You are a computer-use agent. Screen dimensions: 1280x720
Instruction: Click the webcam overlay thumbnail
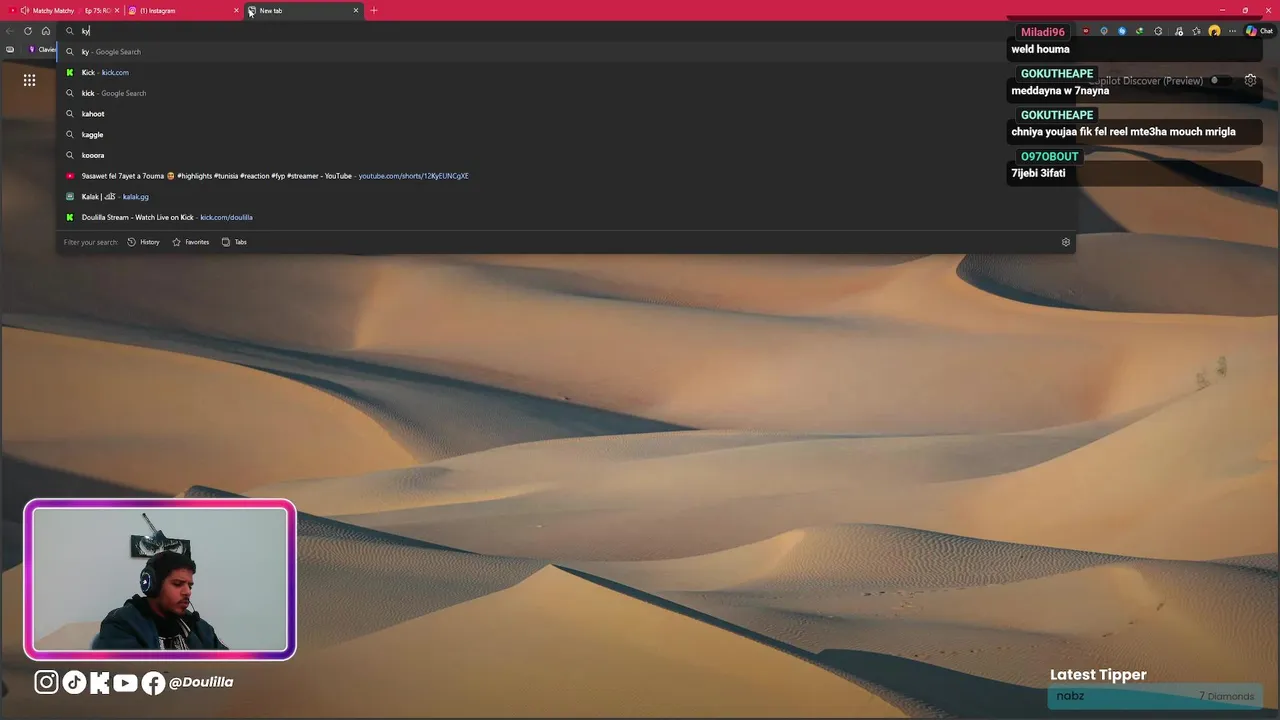tap(160, 580)
